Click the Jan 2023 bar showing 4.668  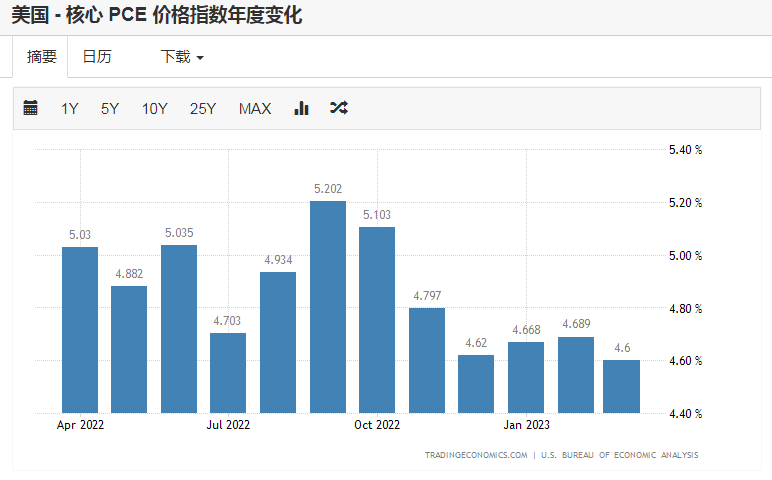point(526,377)
